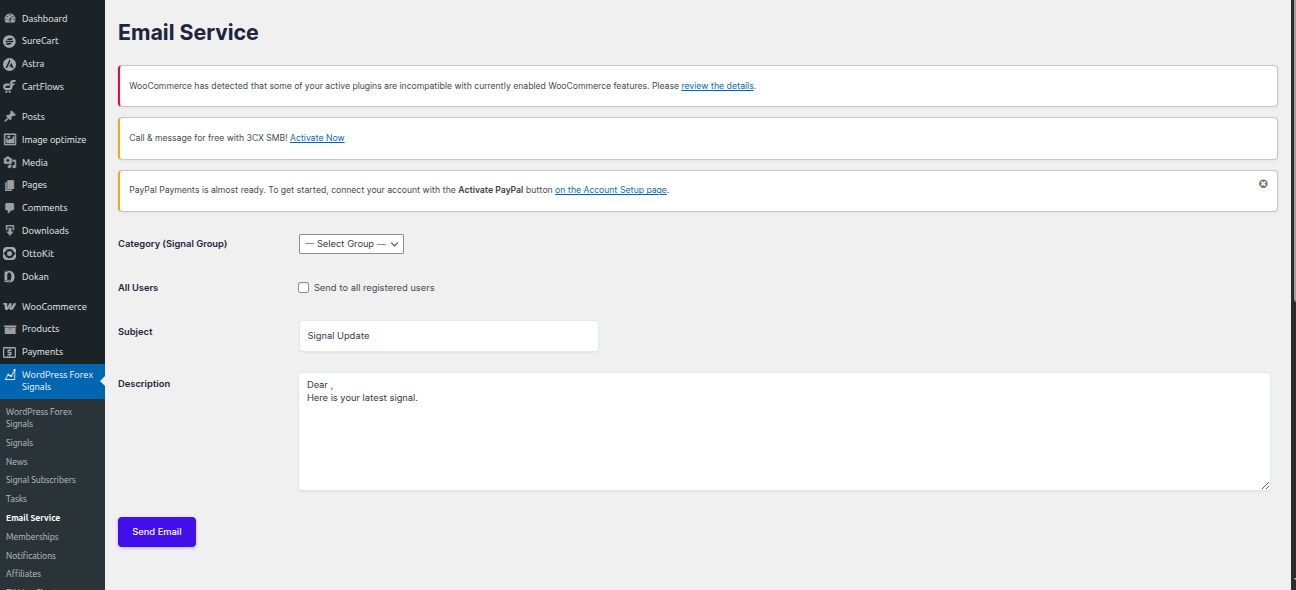
Task: Open the Select Group dropdown
Action: click(x=351, y=244)
